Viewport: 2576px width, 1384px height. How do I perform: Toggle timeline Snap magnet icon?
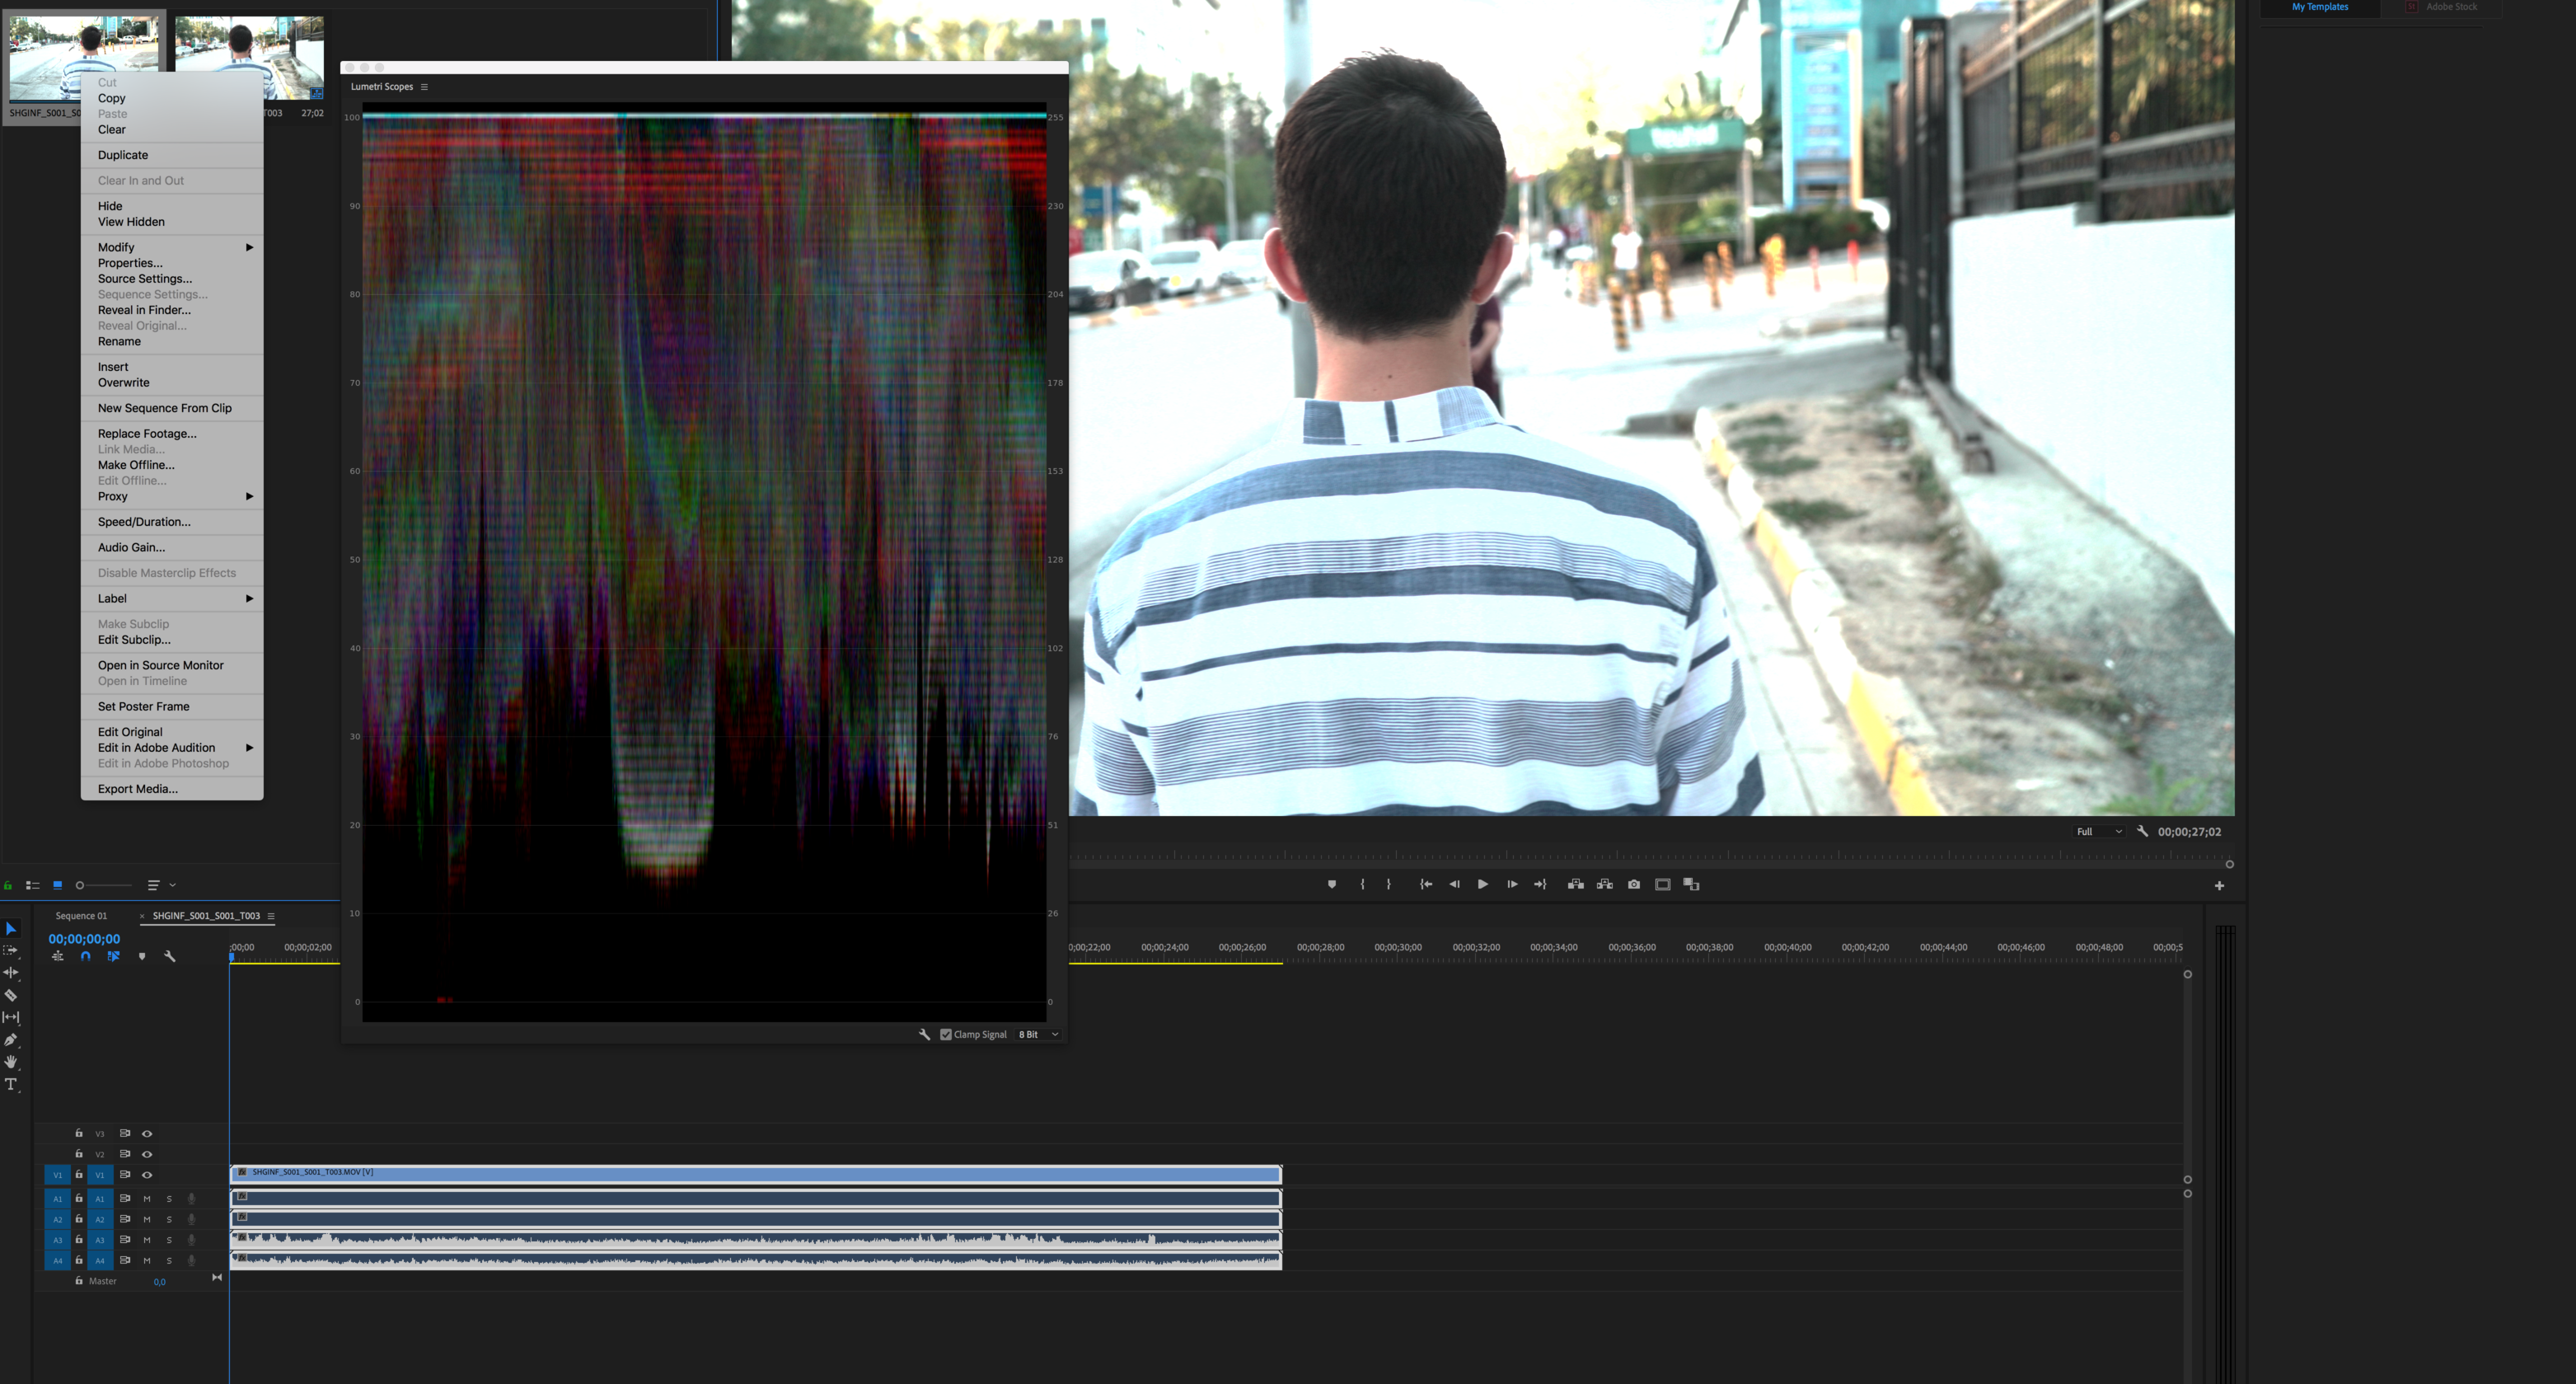coord(86,957)
